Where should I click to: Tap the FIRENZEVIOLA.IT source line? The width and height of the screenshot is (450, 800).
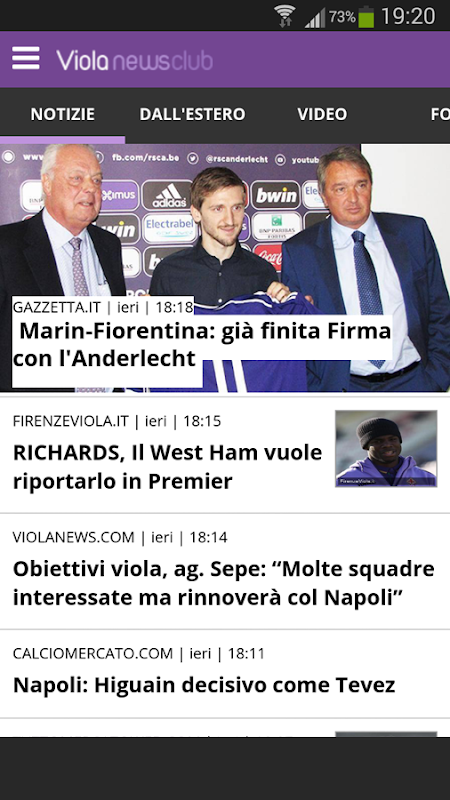point(117,421)
